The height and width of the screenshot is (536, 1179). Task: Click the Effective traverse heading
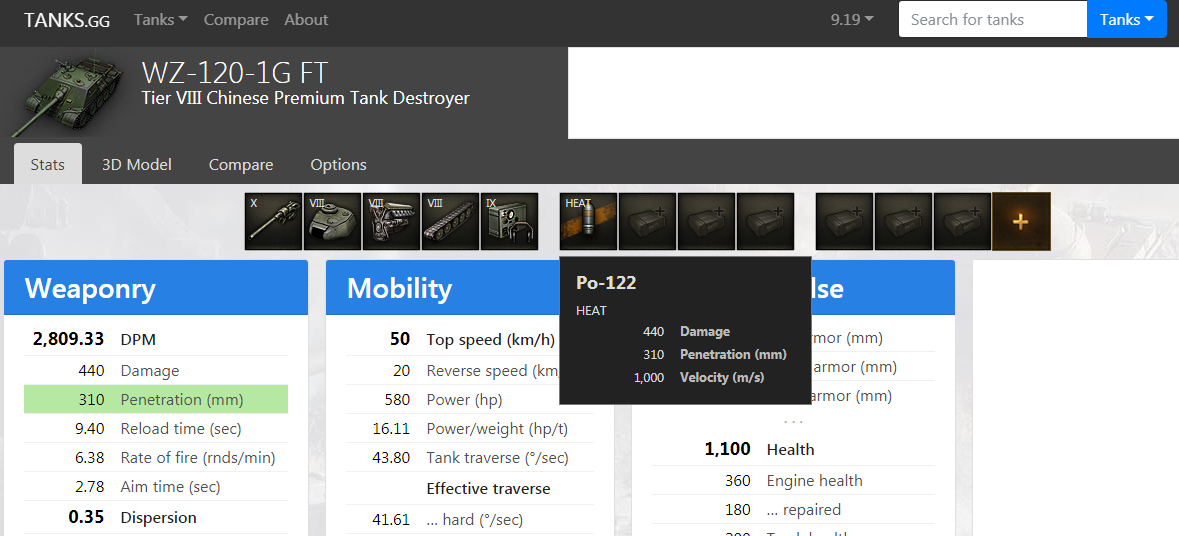pos(488,489)
